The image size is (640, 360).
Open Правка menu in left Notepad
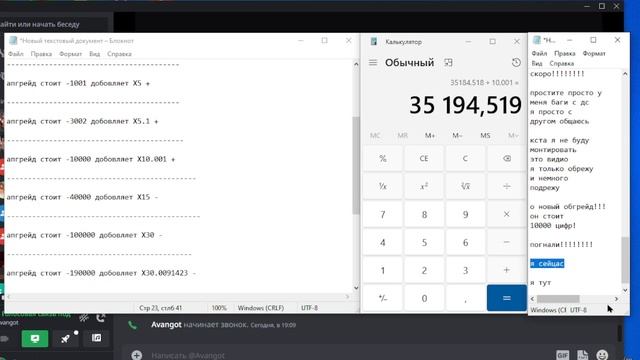41,54
